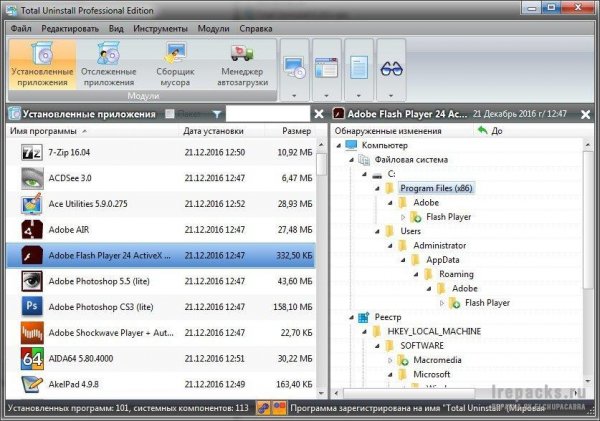Open dropdown under document page icon
The image size is (600, 421).
[x=359, y=96]
